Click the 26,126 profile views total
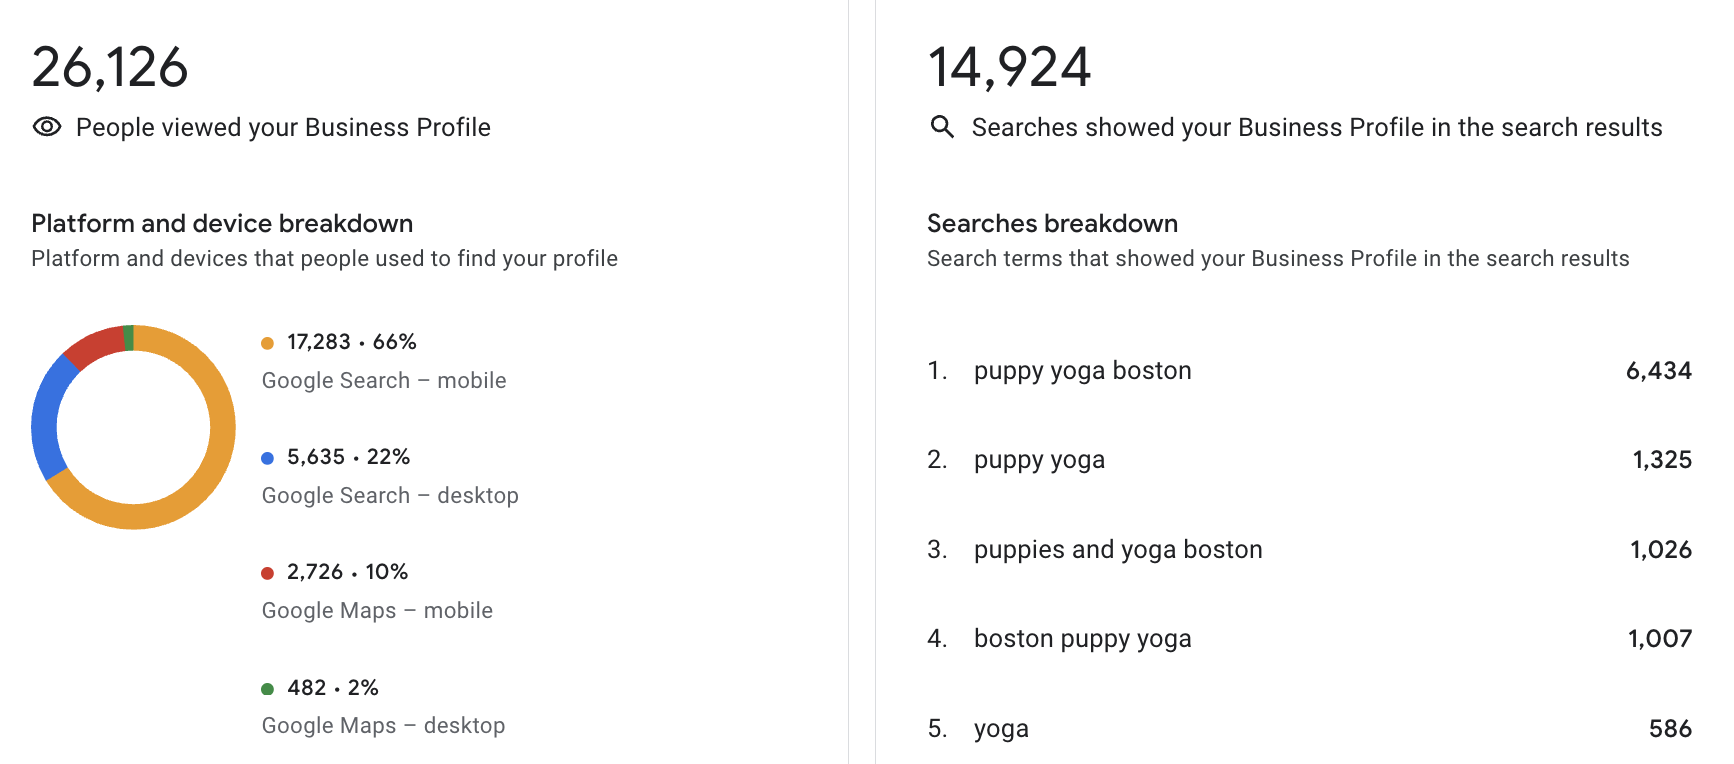Viewport: 1734px width, 764px height. (x=110, y=67)
